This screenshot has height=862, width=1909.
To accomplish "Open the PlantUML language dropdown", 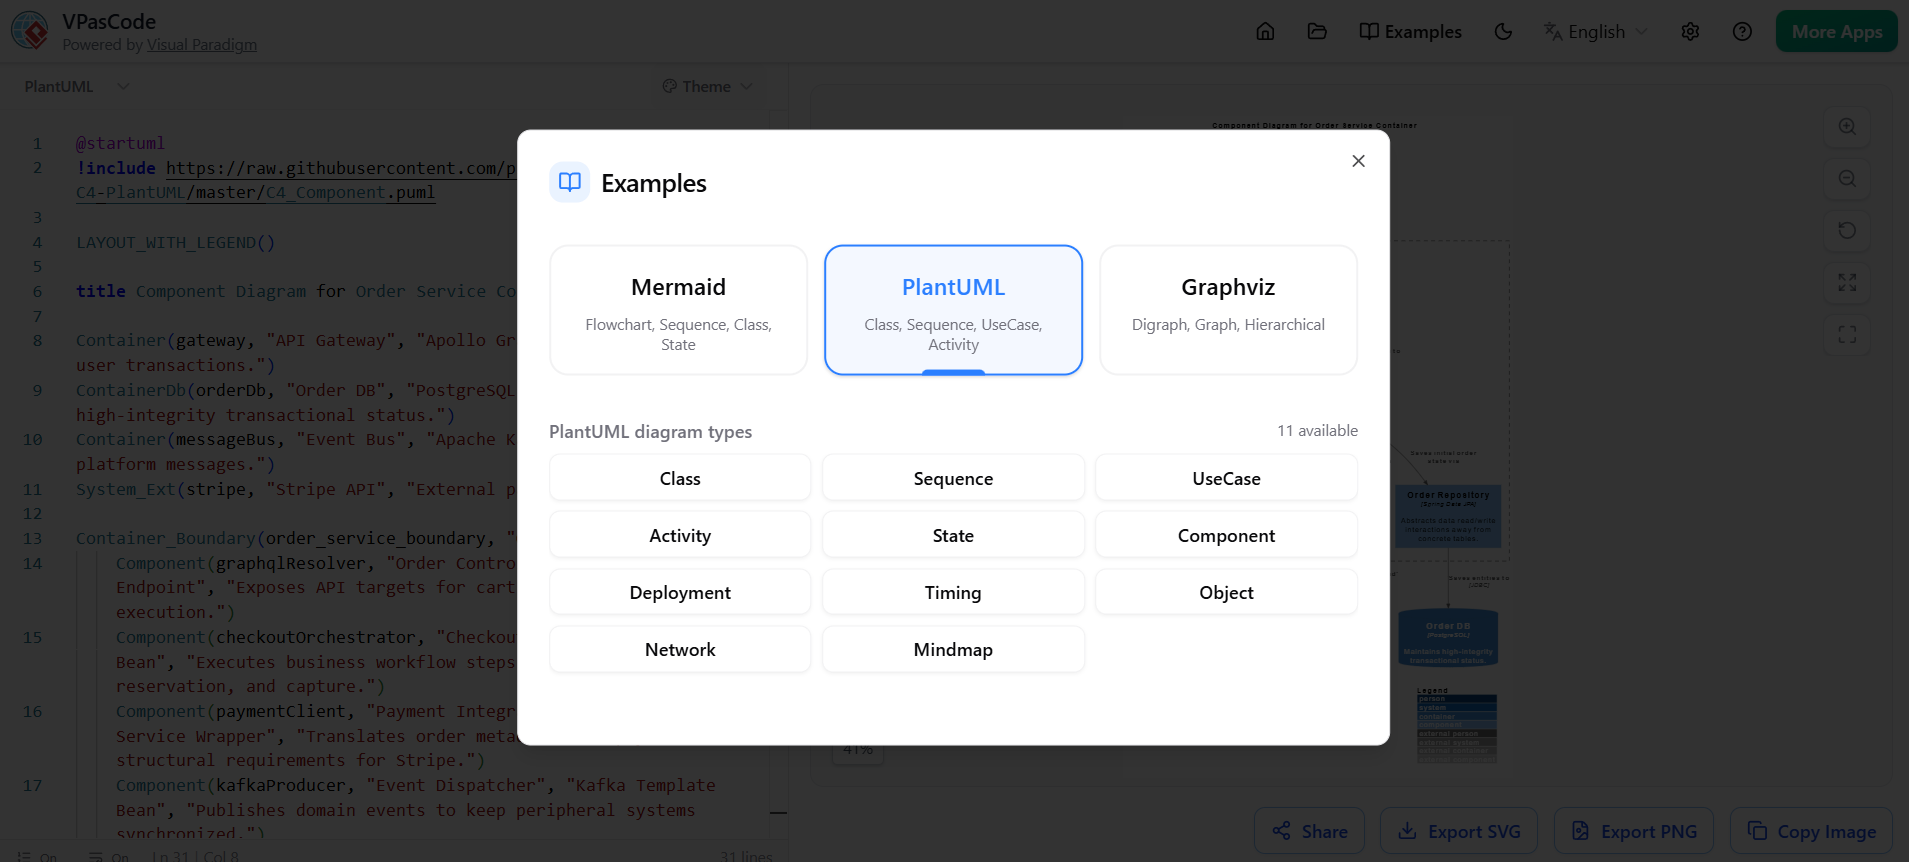I will click(77, 87).
